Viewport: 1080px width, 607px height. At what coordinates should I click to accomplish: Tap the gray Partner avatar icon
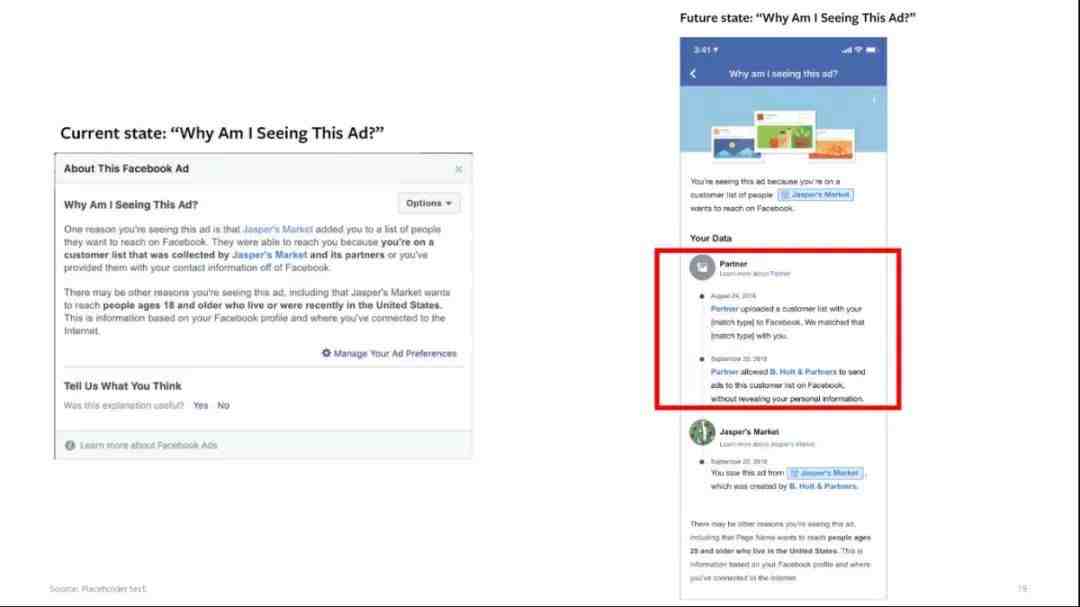(x=702, y=267)
